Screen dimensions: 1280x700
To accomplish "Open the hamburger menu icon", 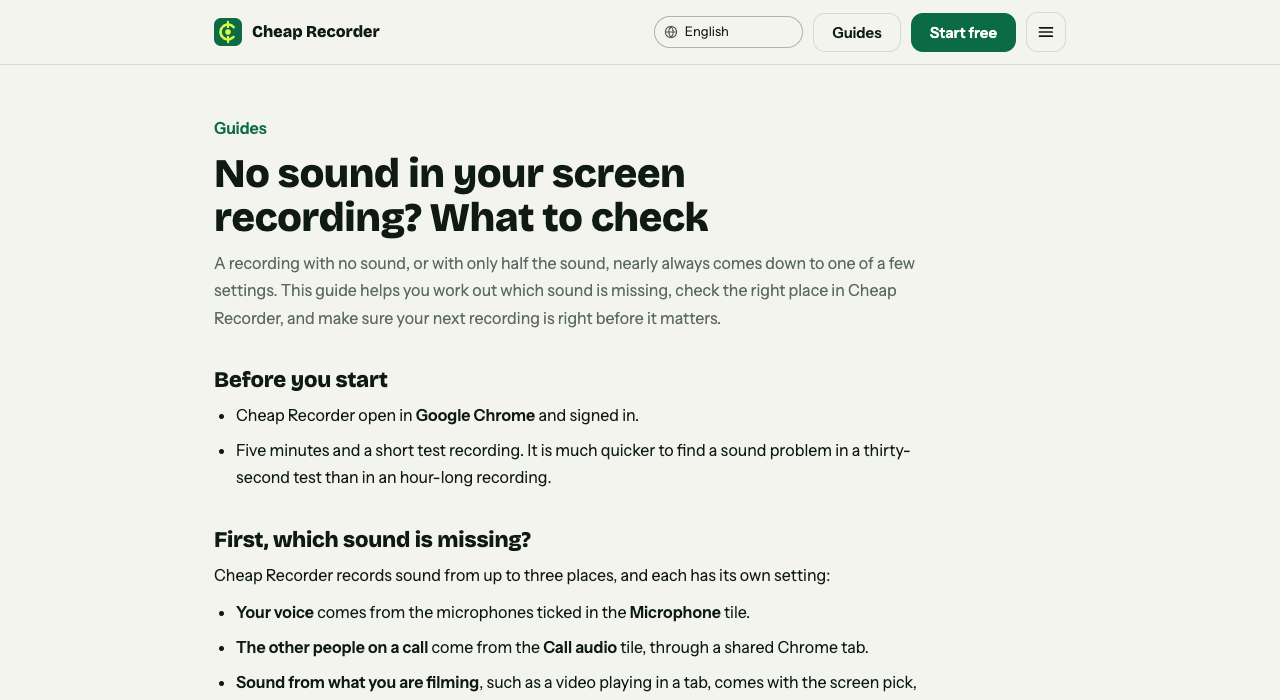I will tap(1046, 32).
